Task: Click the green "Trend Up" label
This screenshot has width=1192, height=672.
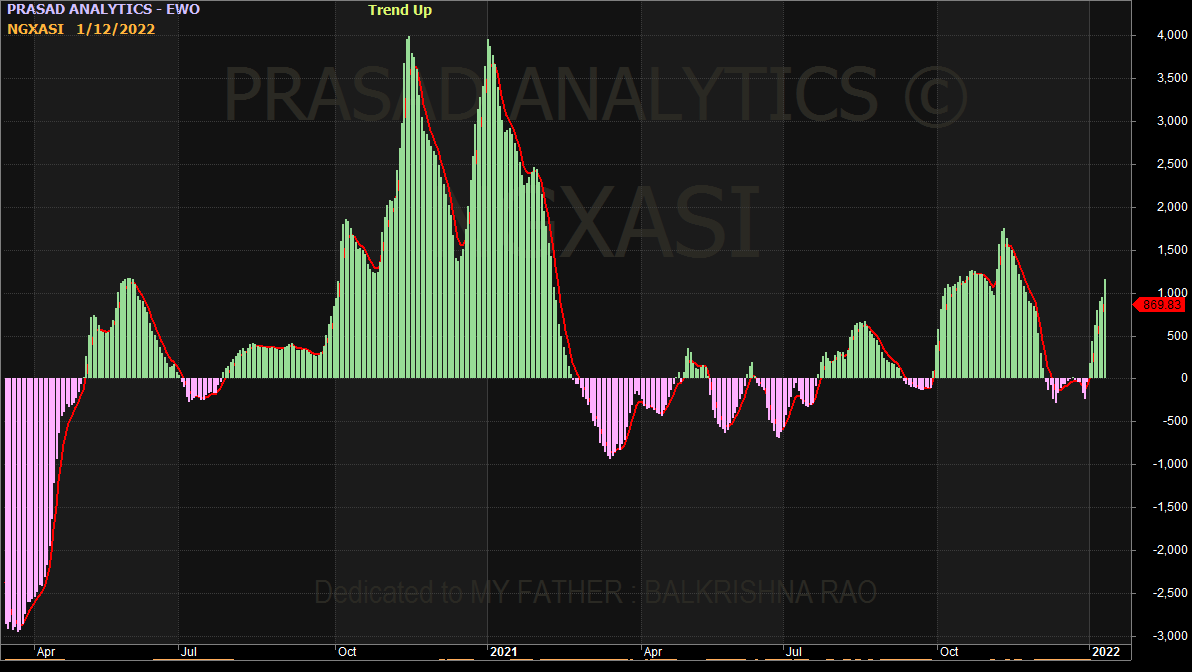Action: [x=400, y=10]
